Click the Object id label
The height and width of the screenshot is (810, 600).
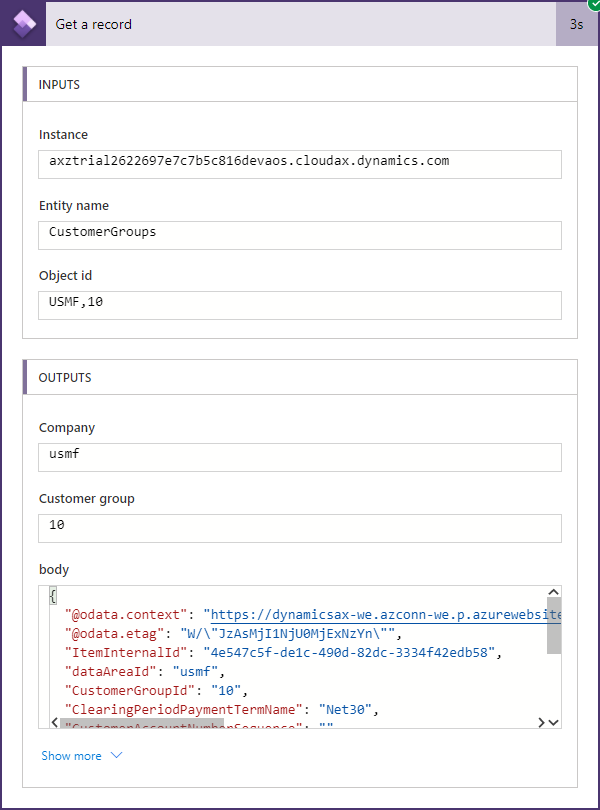pos(66,276)
